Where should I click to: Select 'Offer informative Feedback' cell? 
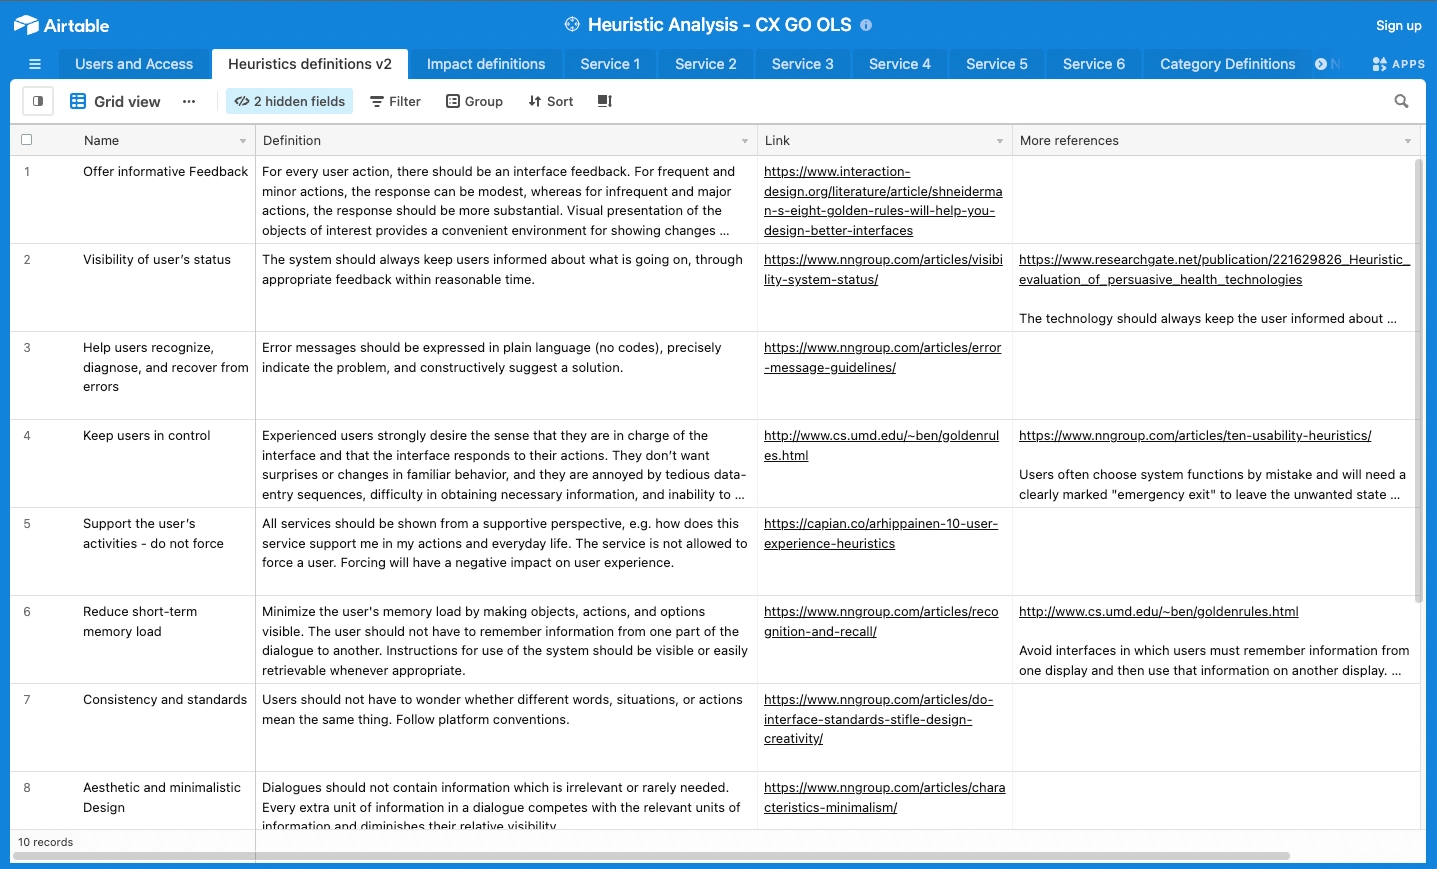coord(166,200)
